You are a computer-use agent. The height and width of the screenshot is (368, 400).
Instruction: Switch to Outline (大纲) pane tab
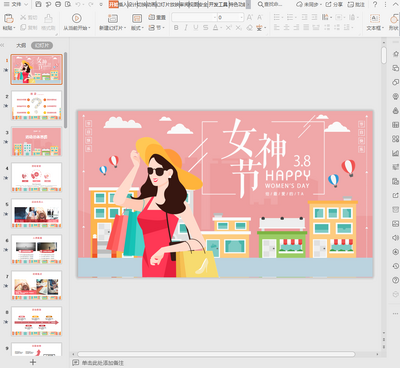pyautogui.click(x=21, y=45)
